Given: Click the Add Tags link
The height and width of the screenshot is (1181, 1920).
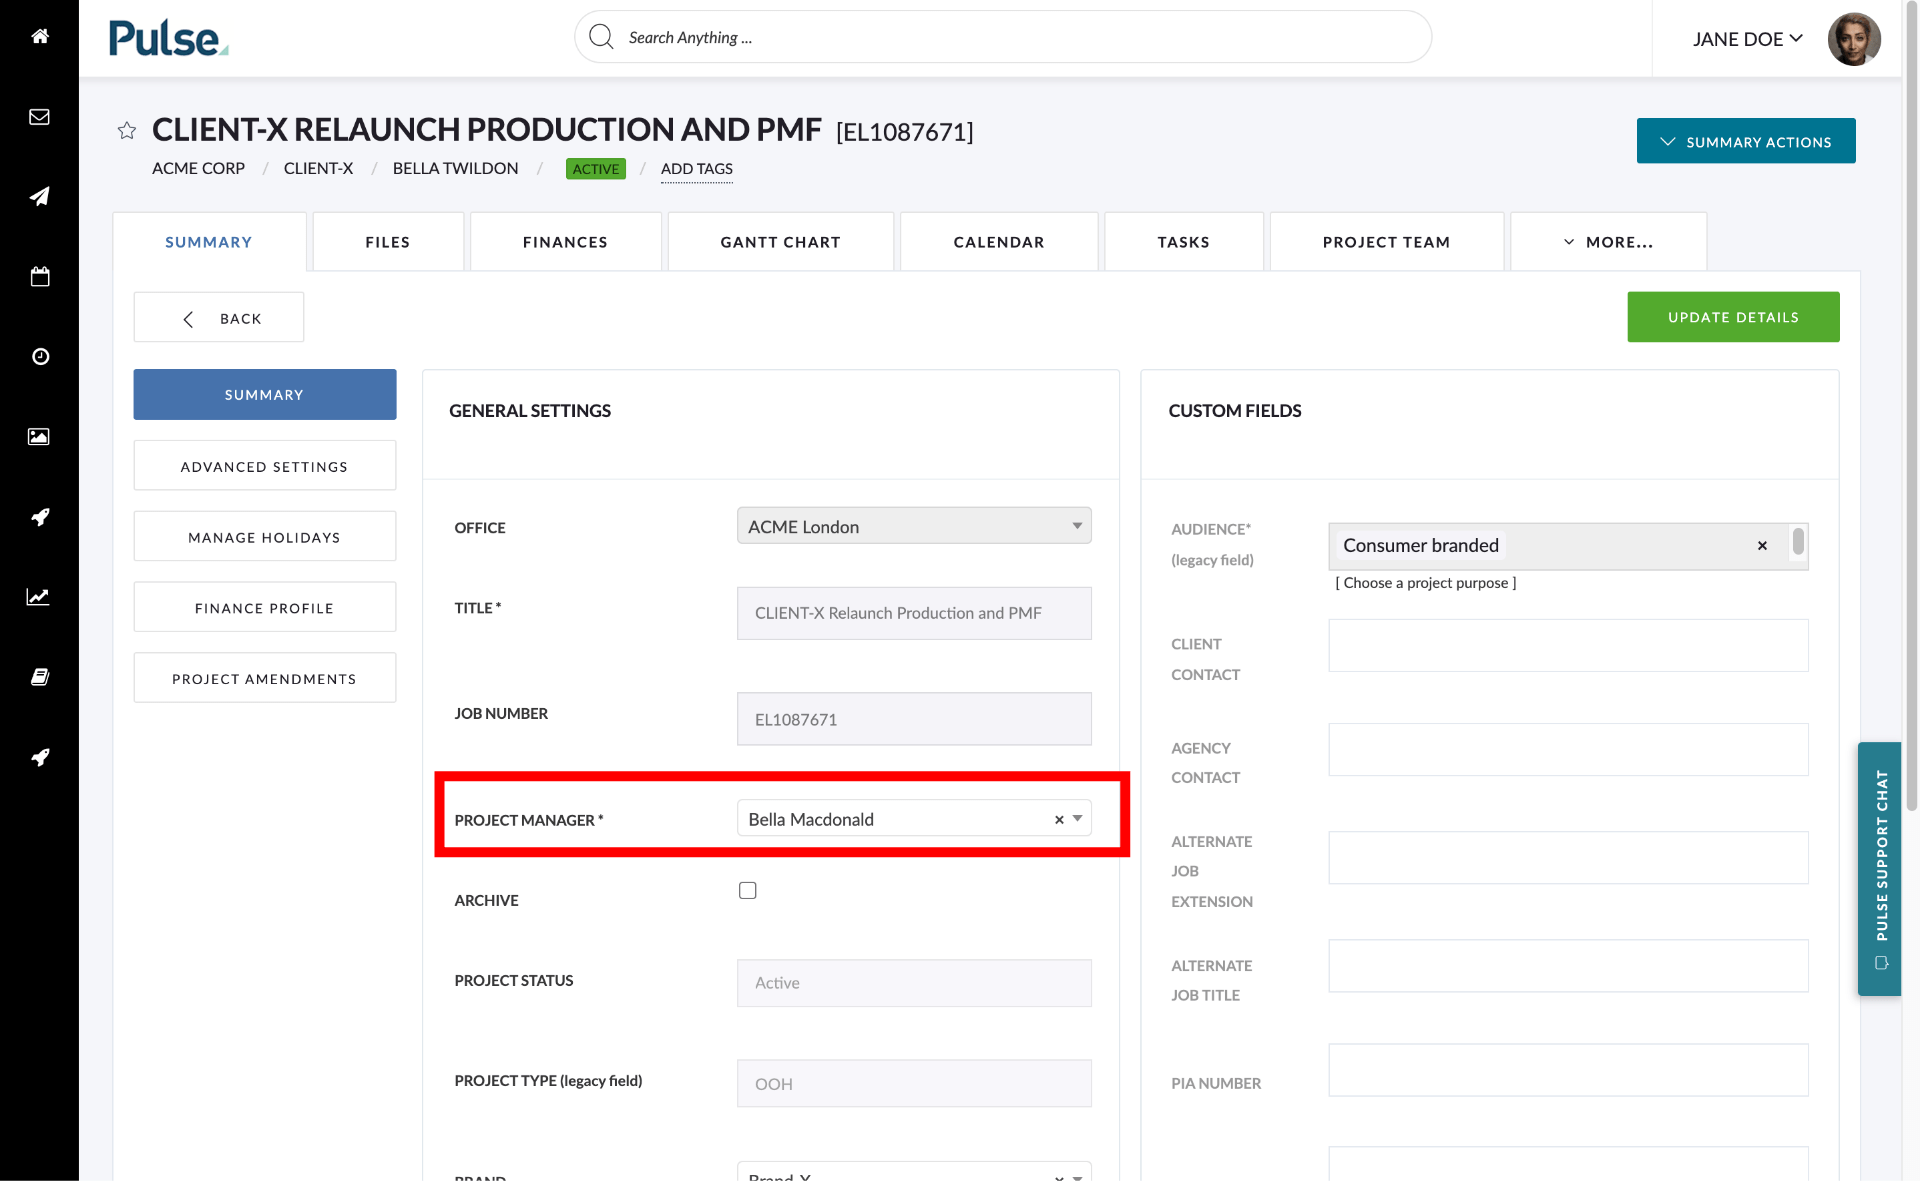Looking at the screenshot, I should click(697, 169).
